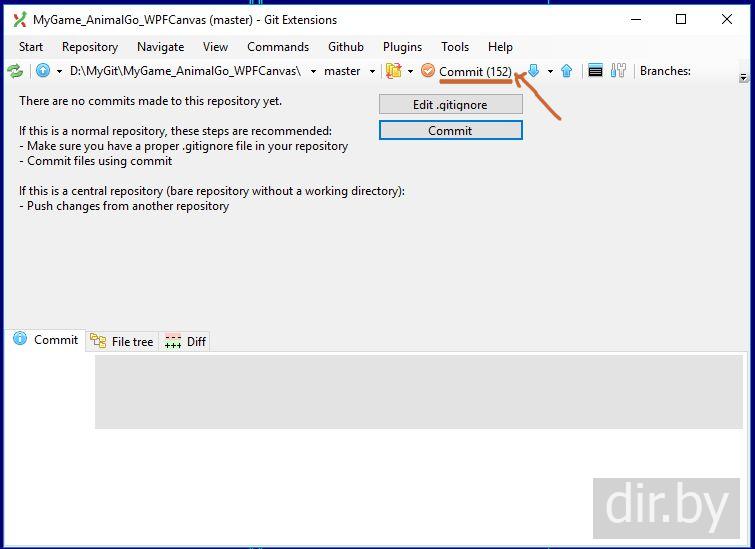Screen dimensions: 755x549
Task: Click '- Push changes from another repository' text
Action: pyautogui.click(x=124, y=206)
